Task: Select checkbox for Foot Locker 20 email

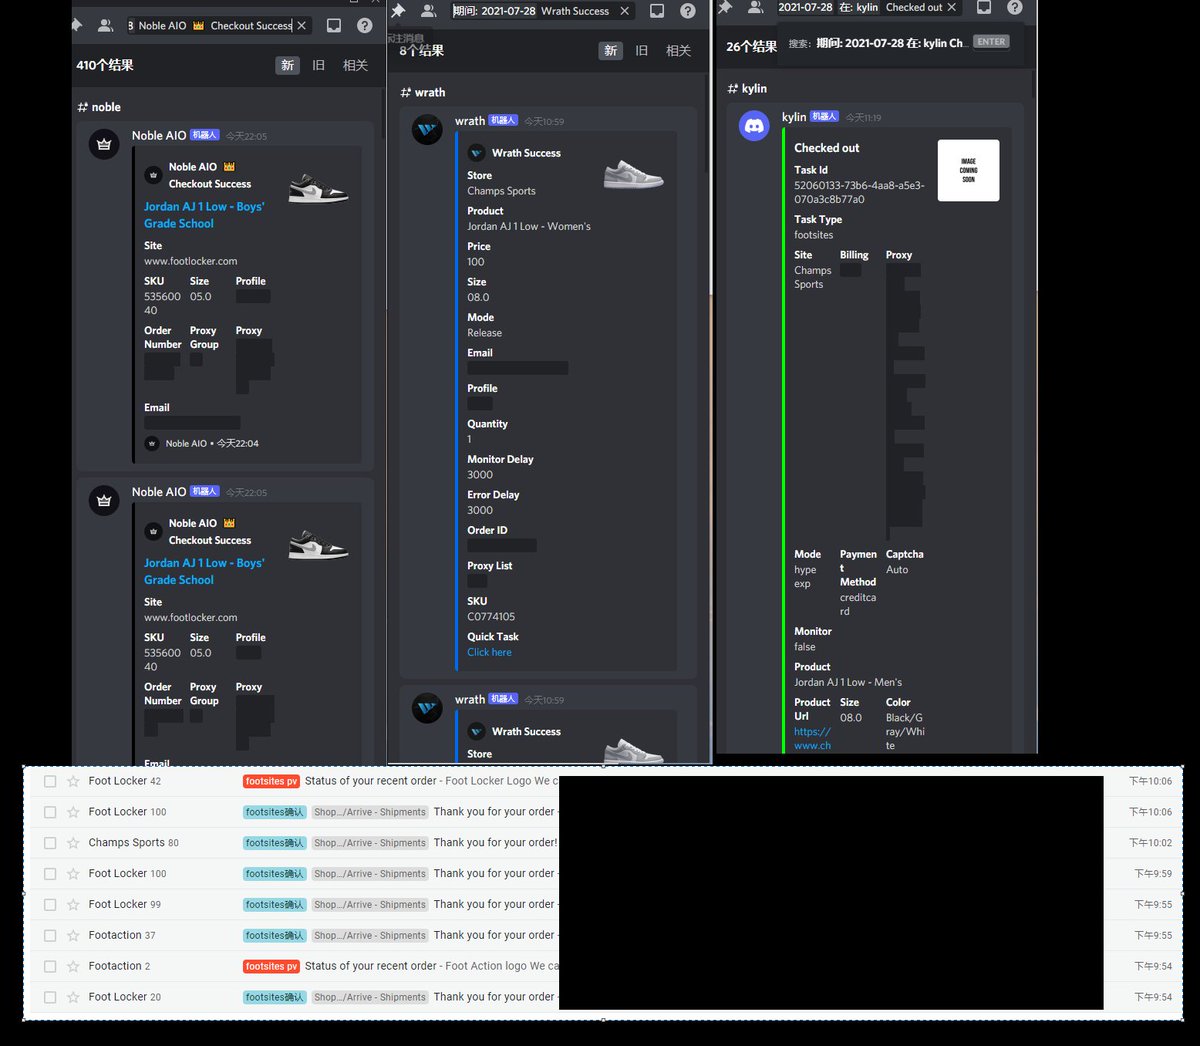Action: coord(50,997)
